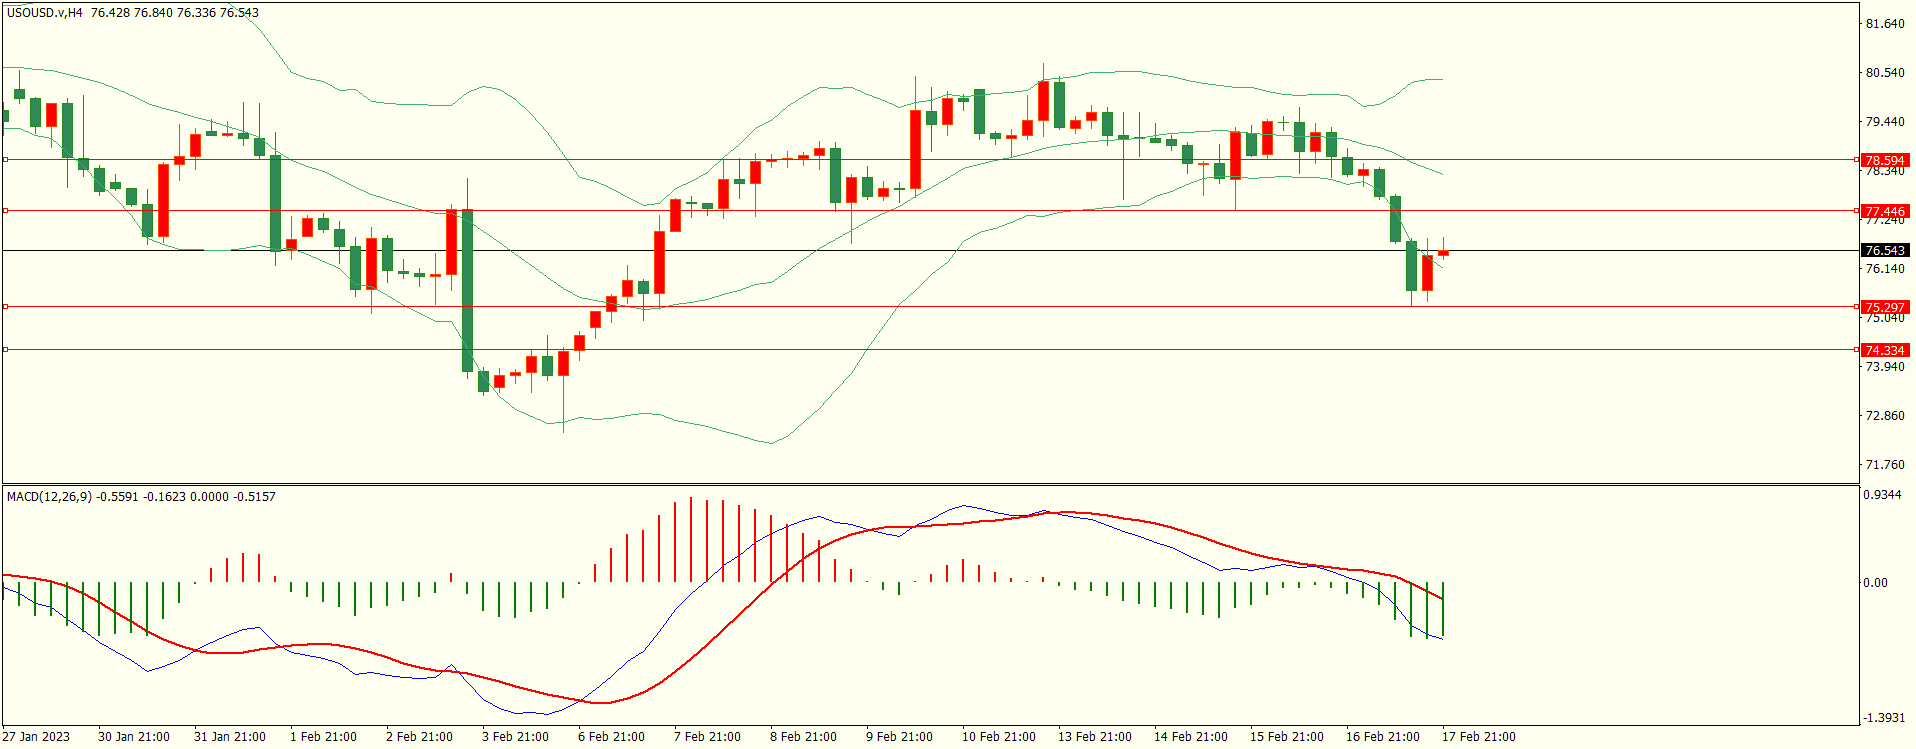Image resolution: width=1916 pixels, height=749 pixels.
Task: Select the MACD(12,26,9) indicator label
Action: point(50,497)
